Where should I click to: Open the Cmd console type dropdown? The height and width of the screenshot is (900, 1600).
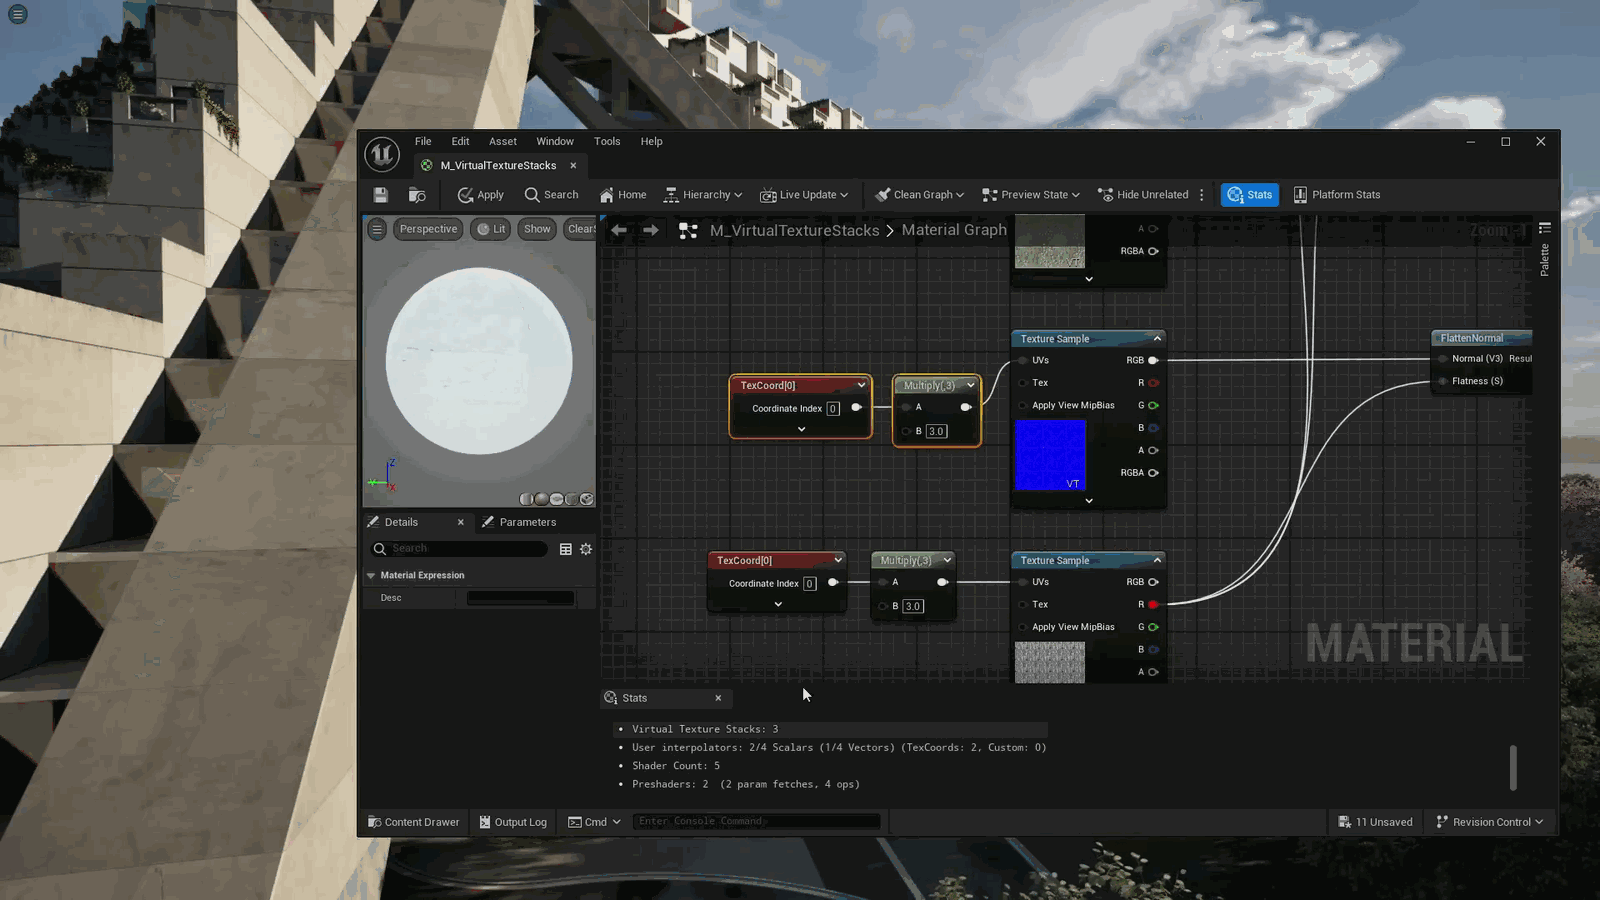click(x=595, y=822)
